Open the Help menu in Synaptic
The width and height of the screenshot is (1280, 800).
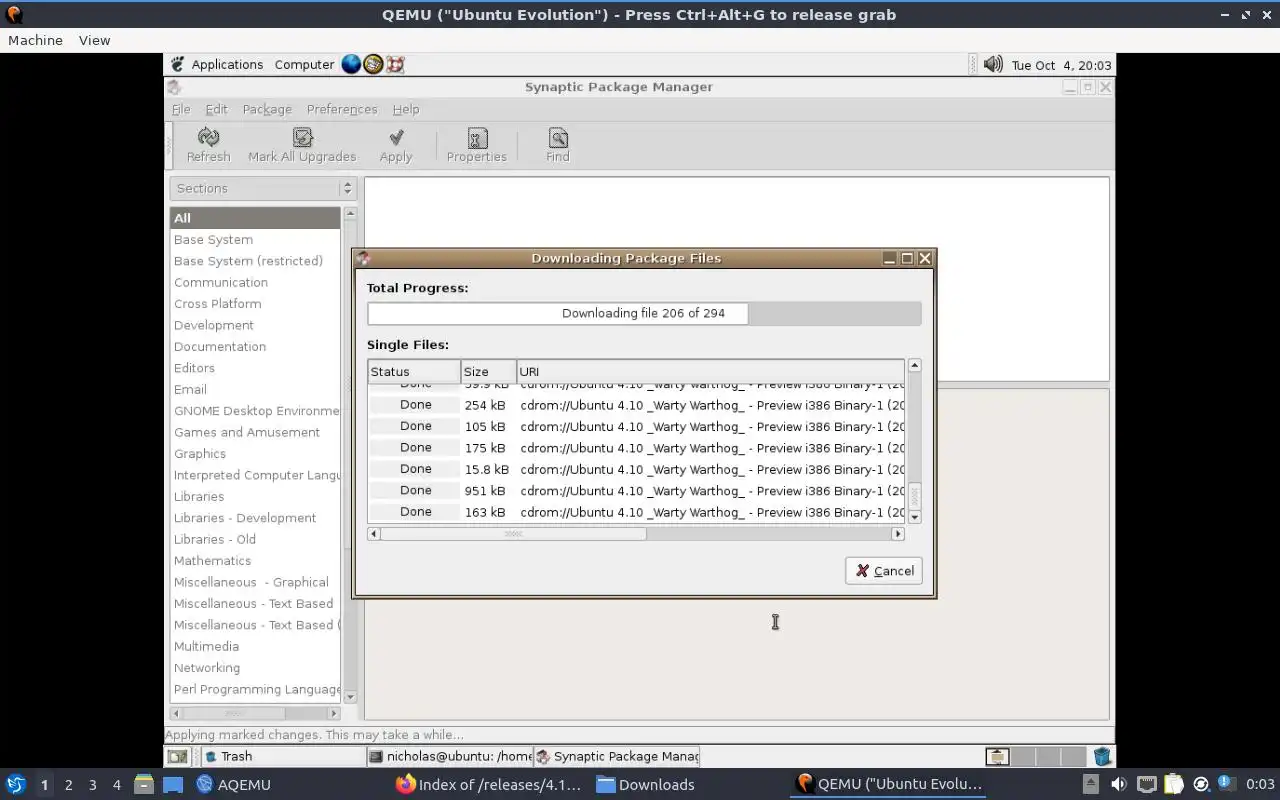(x=405, y=109)
